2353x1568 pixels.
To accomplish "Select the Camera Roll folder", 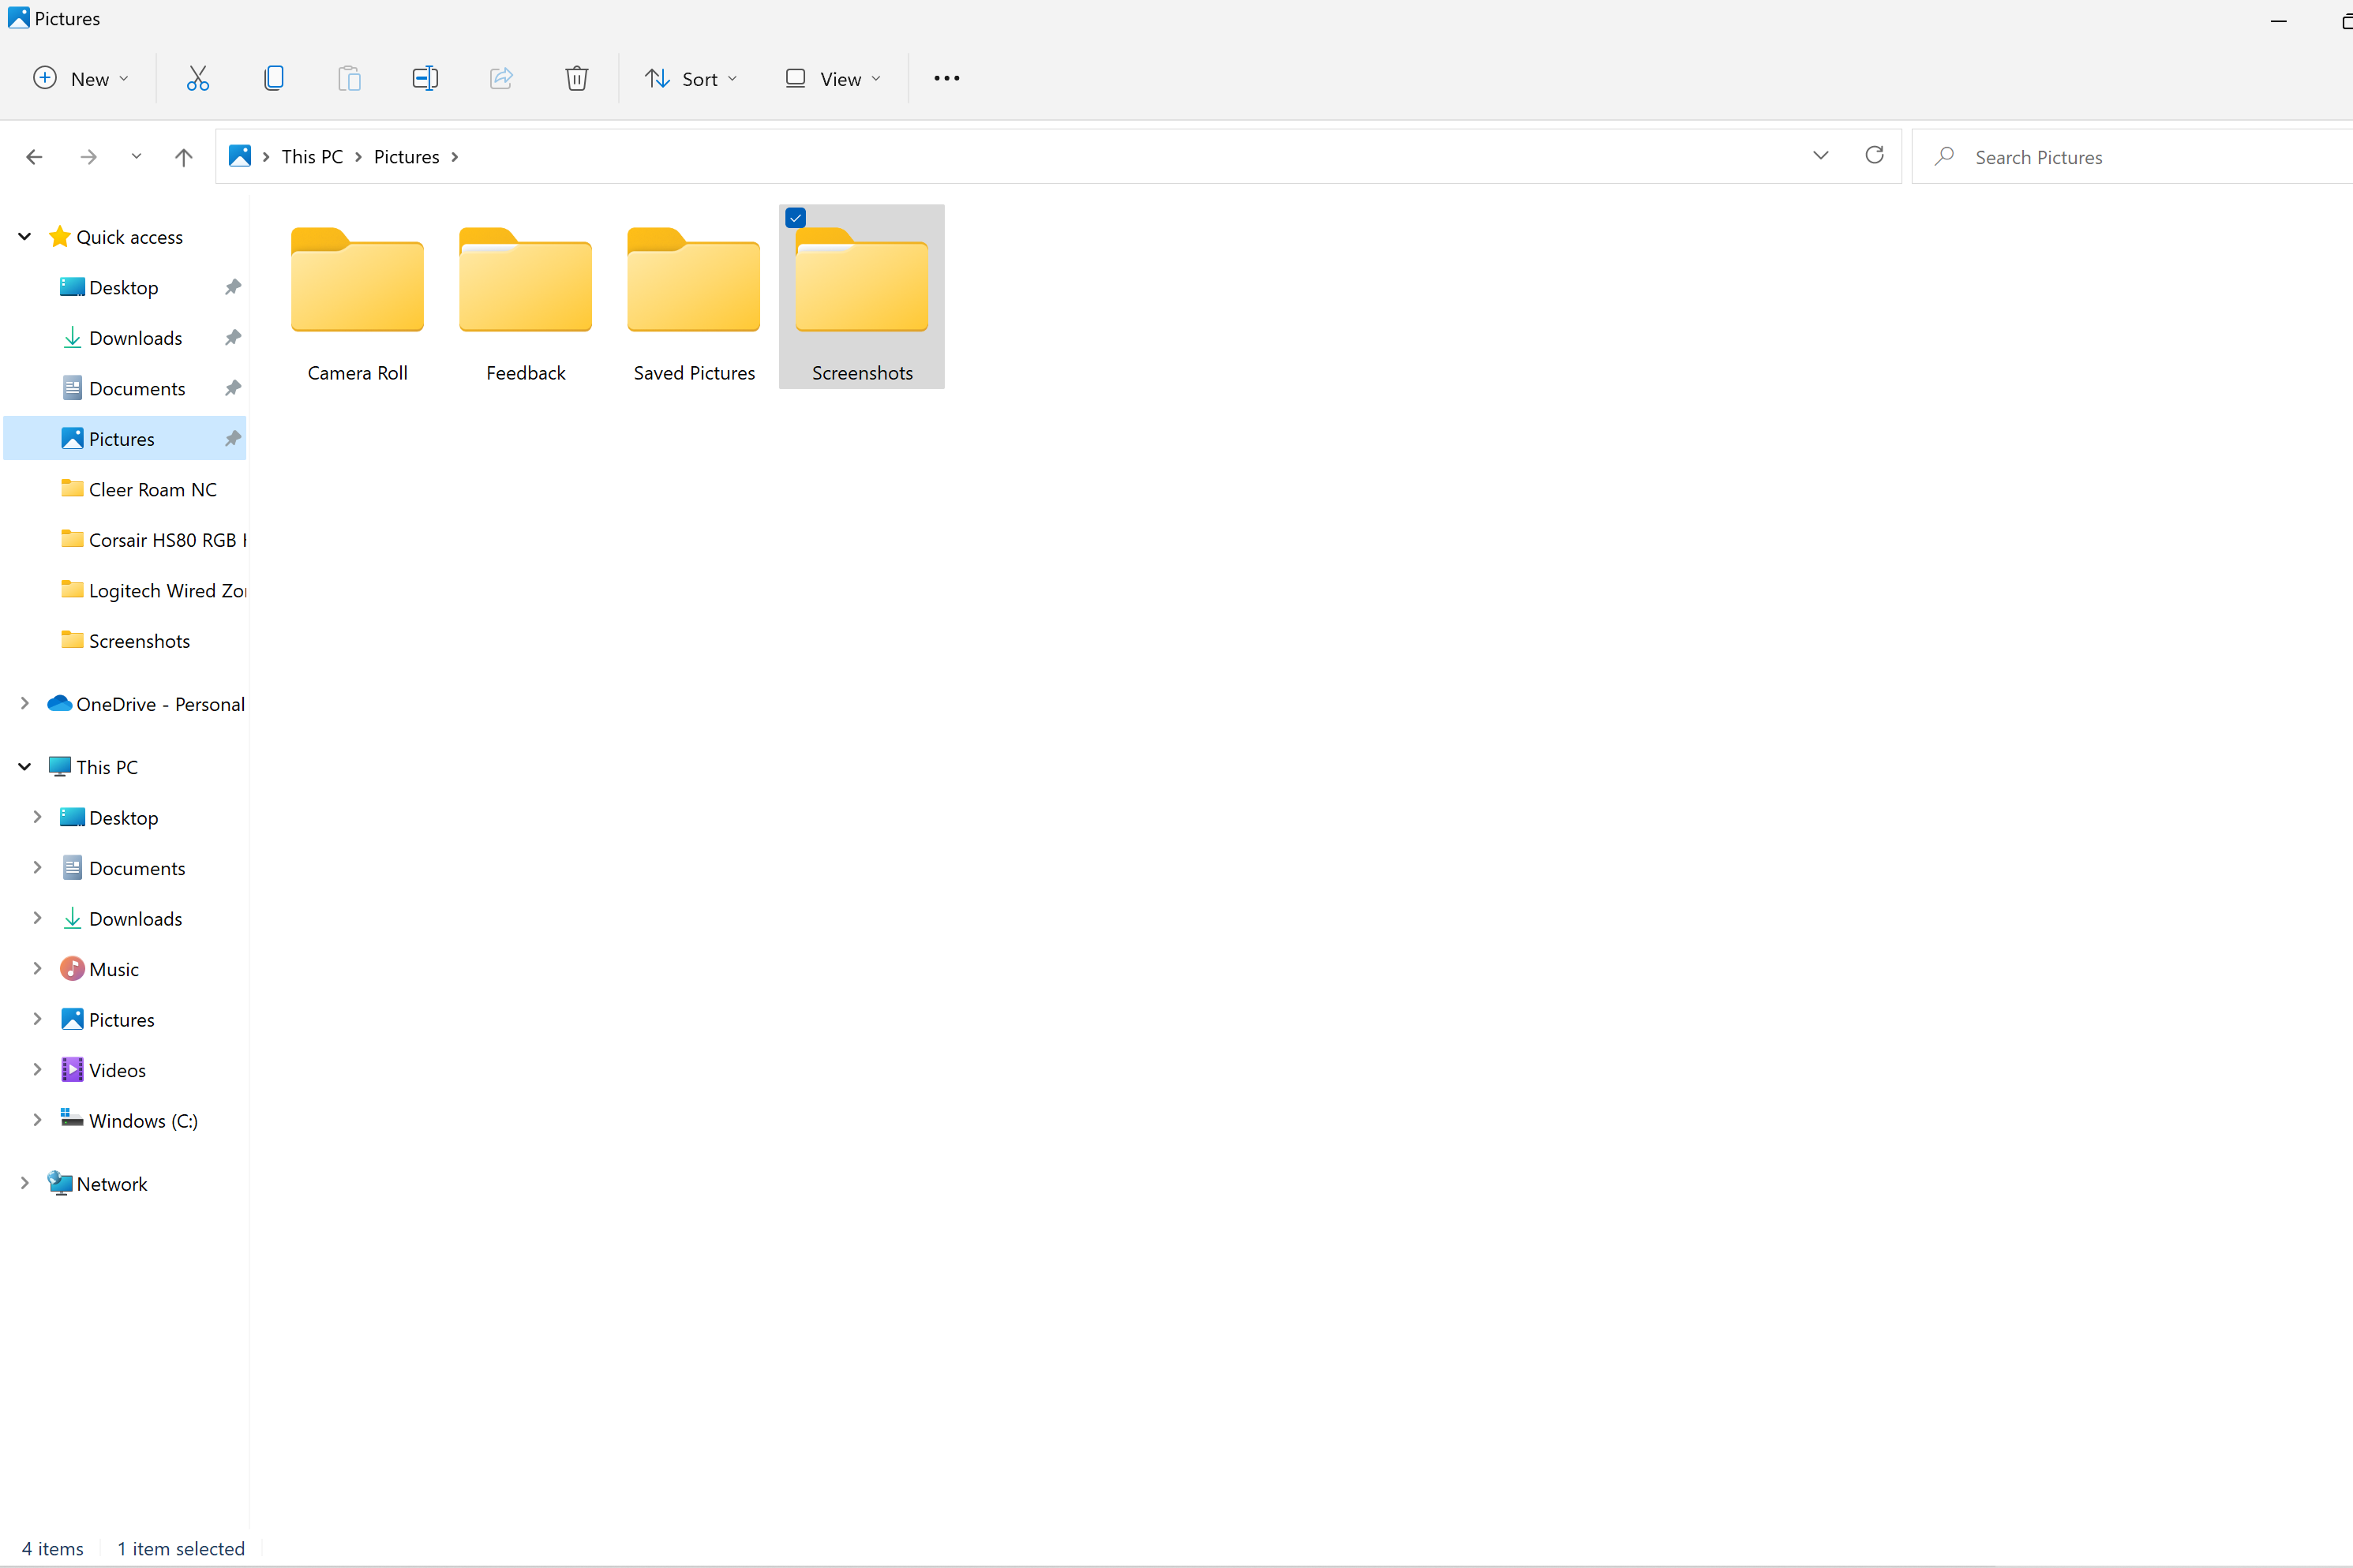I will (x=357, y=297).
